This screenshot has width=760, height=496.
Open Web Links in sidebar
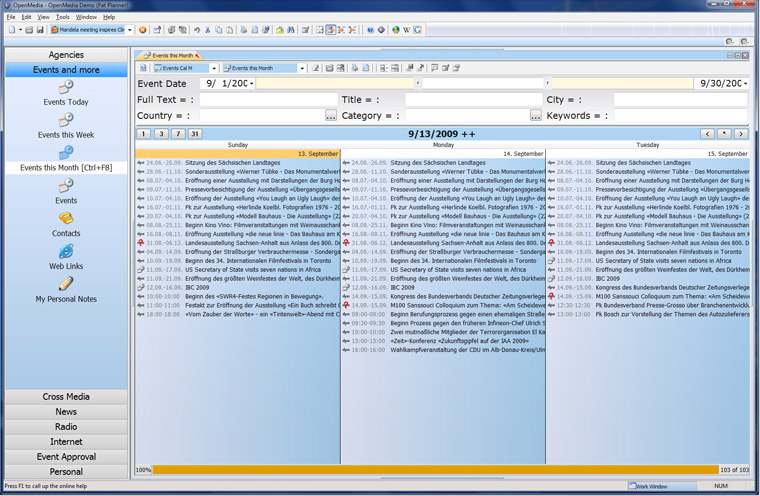pyautogui.click(x=66, y=258)
